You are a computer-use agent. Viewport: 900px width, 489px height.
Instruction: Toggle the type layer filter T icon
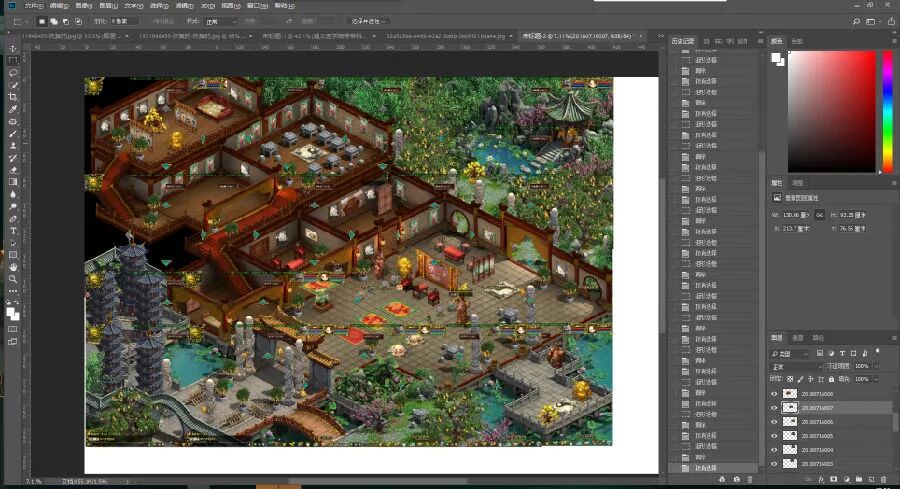pyautogui.click(x=842, y=353)
